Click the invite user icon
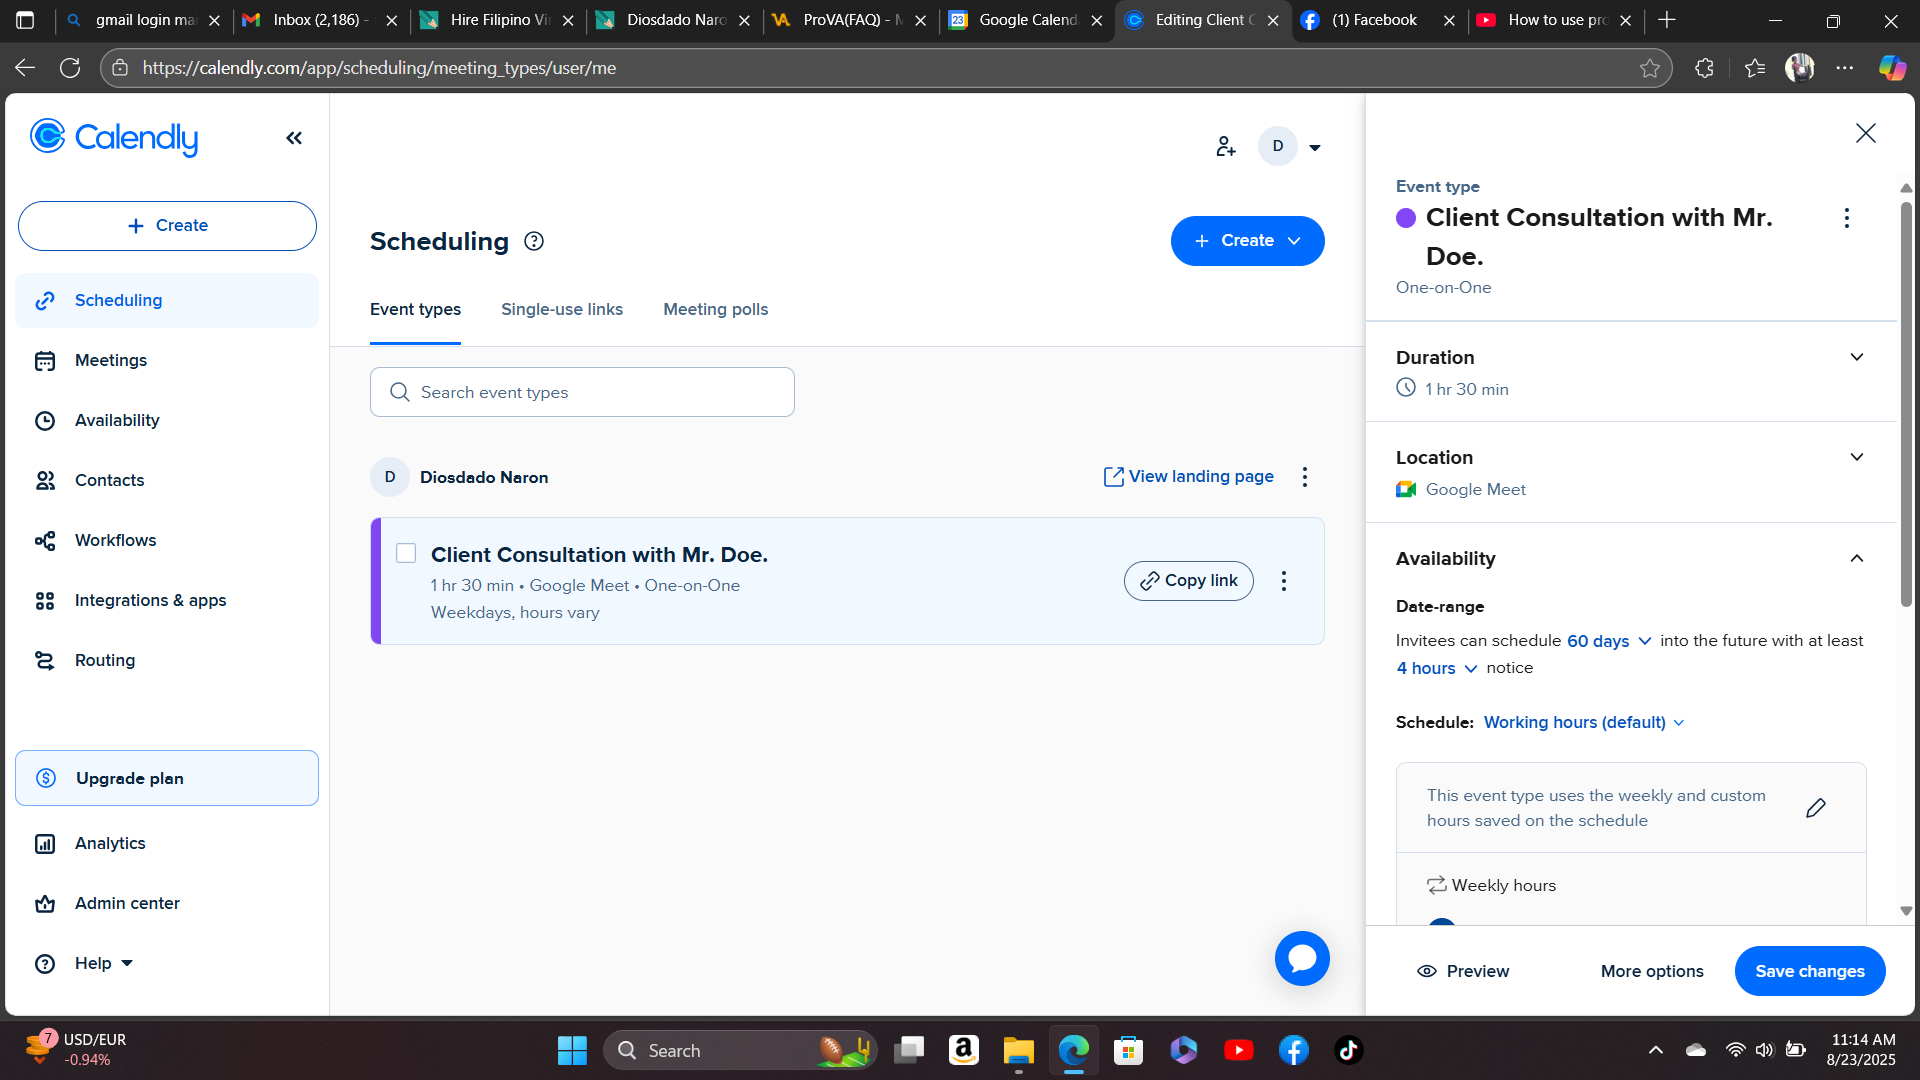 pyautogui.click(x=1226, y=147)
